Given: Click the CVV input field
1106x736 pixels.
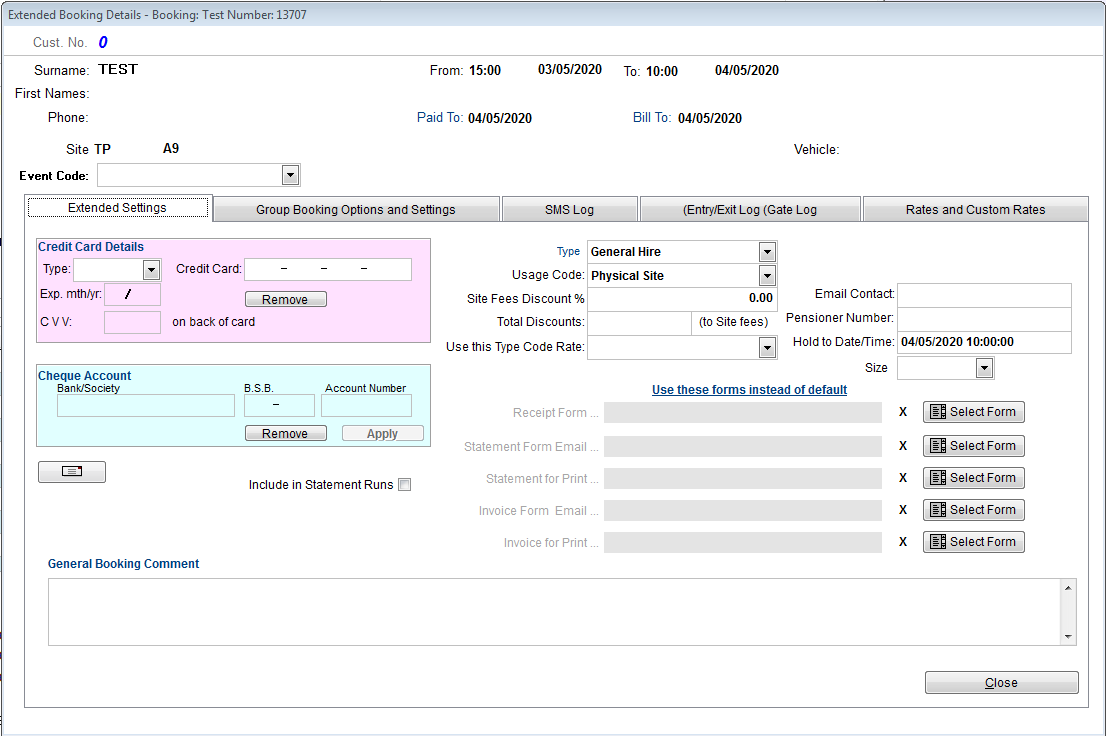Looking at the screenshot, I should (133, 322).
